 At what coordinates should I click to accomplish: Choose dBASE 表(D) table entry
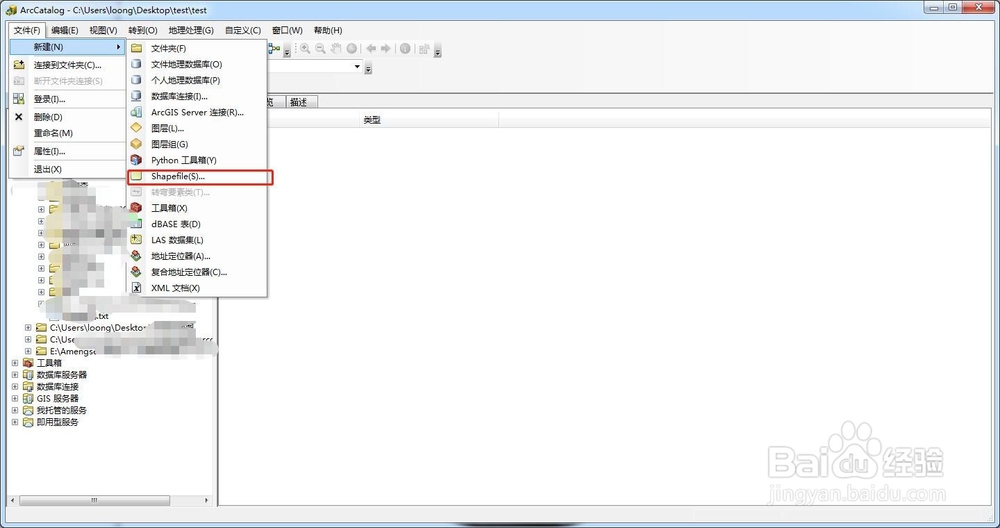click(x=198, y=224)
